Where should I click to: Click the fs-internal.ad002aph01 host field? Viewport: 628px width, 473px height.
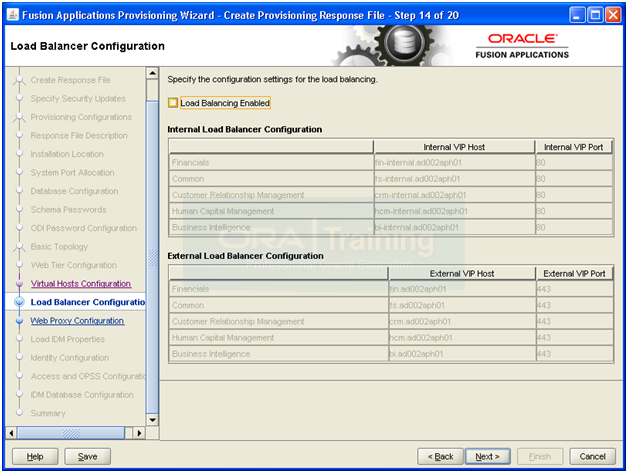pos(454,179)
